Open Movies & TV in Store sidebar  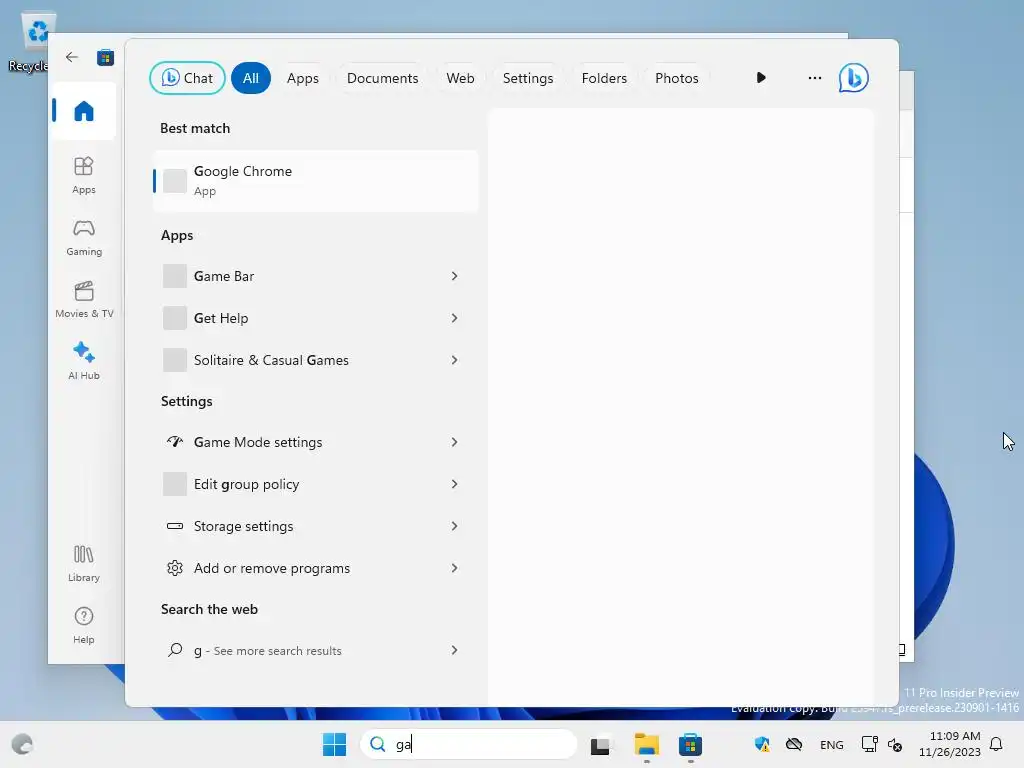(84, 300)
